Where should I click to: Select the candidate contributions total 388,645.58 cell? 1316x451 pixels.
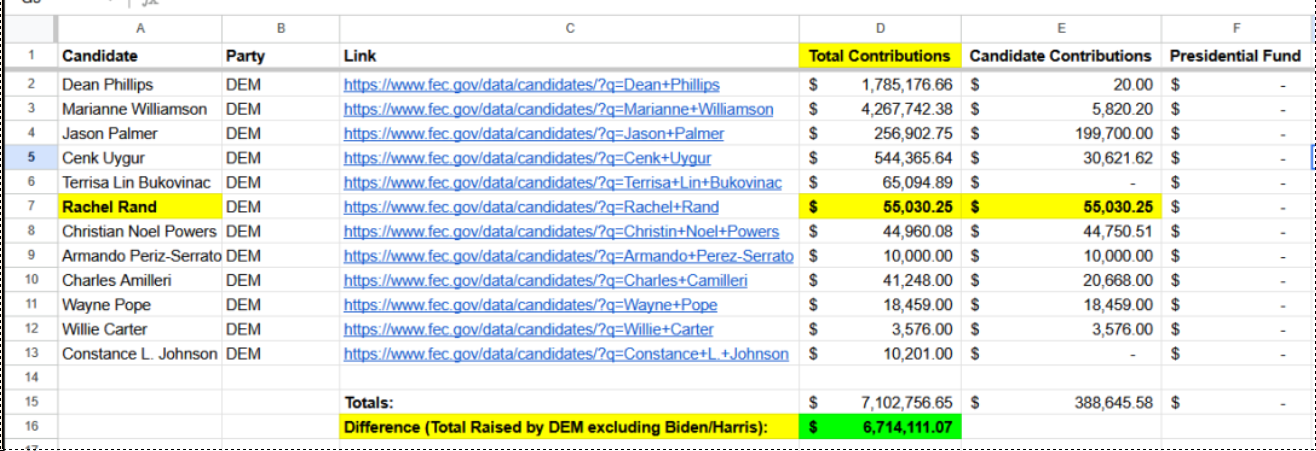tap(1060, 402)
